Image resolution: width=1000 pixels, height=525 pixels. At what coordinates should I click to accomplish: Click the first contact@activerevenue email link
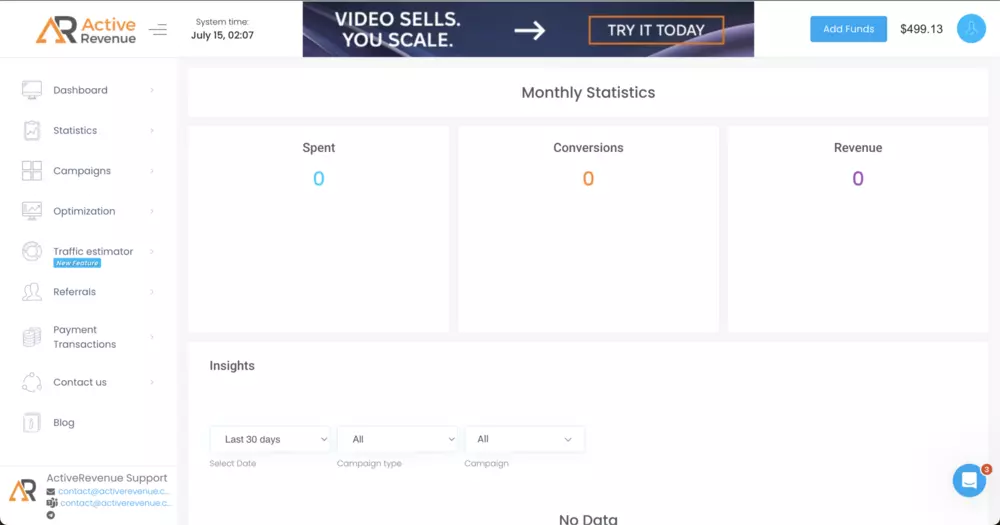[114, 491]
